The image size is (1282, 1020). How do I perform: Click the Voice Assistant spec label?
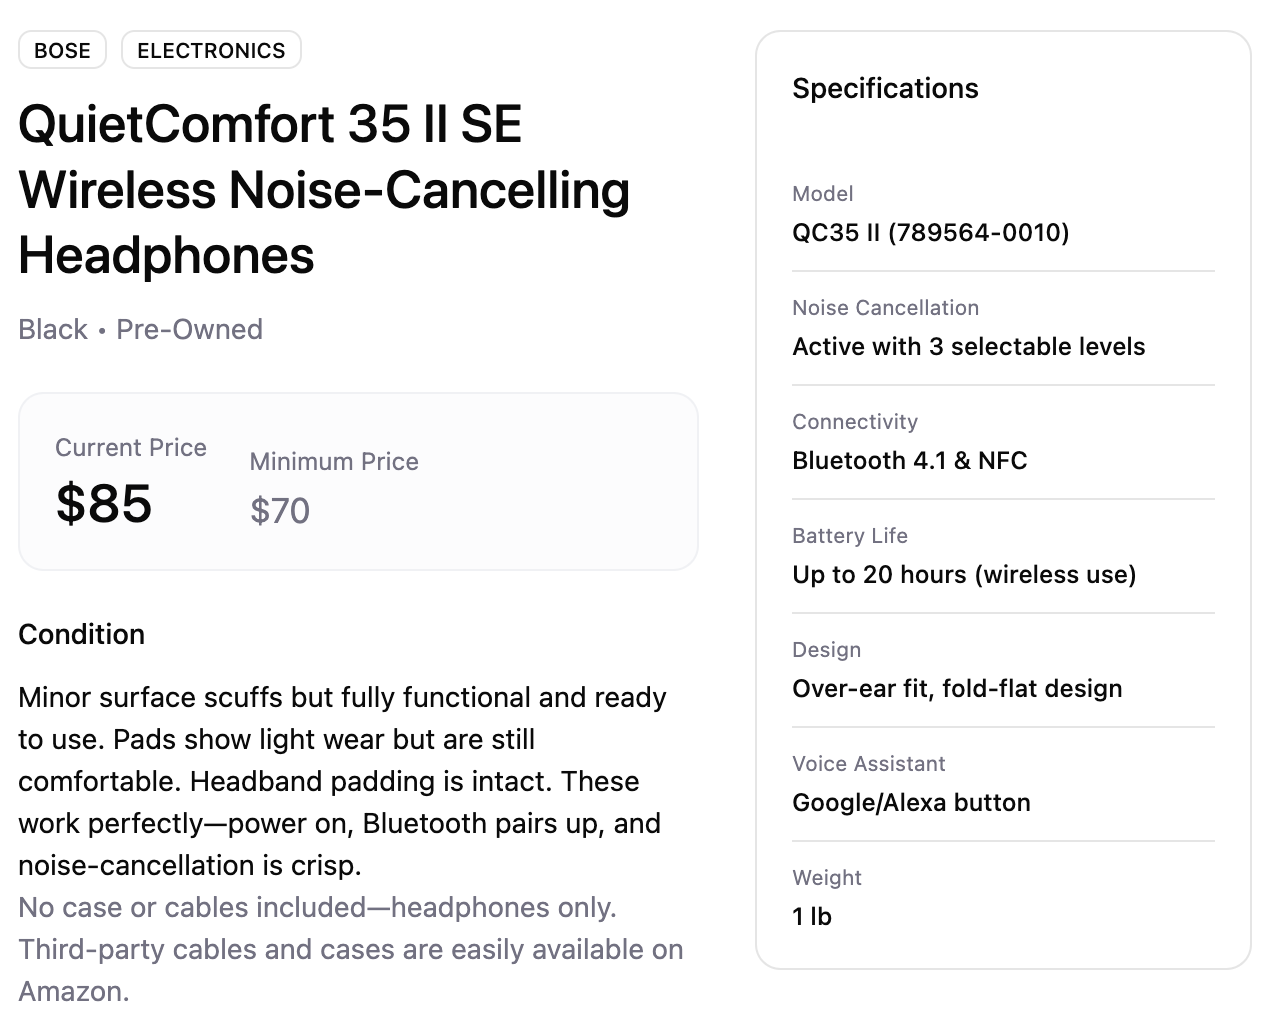pos(868,763)
